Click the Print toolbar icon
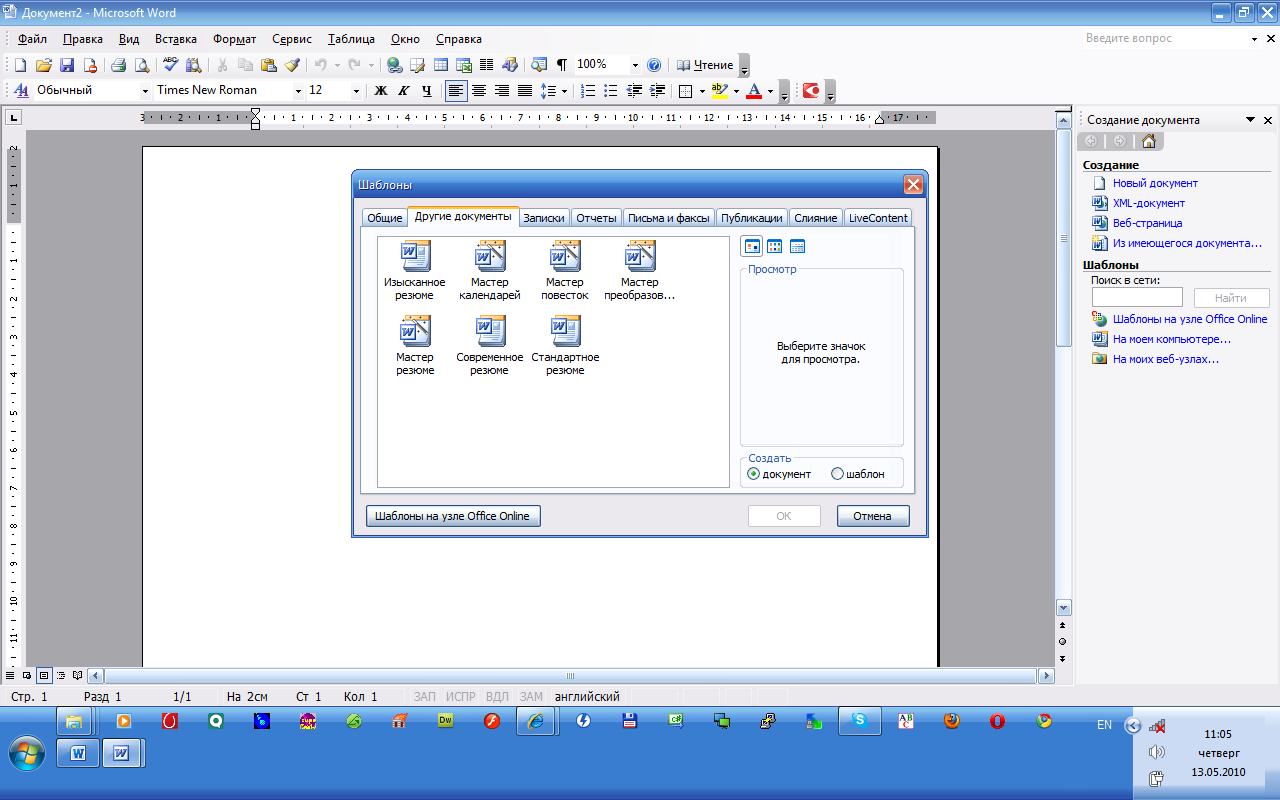 pos(118,65)
